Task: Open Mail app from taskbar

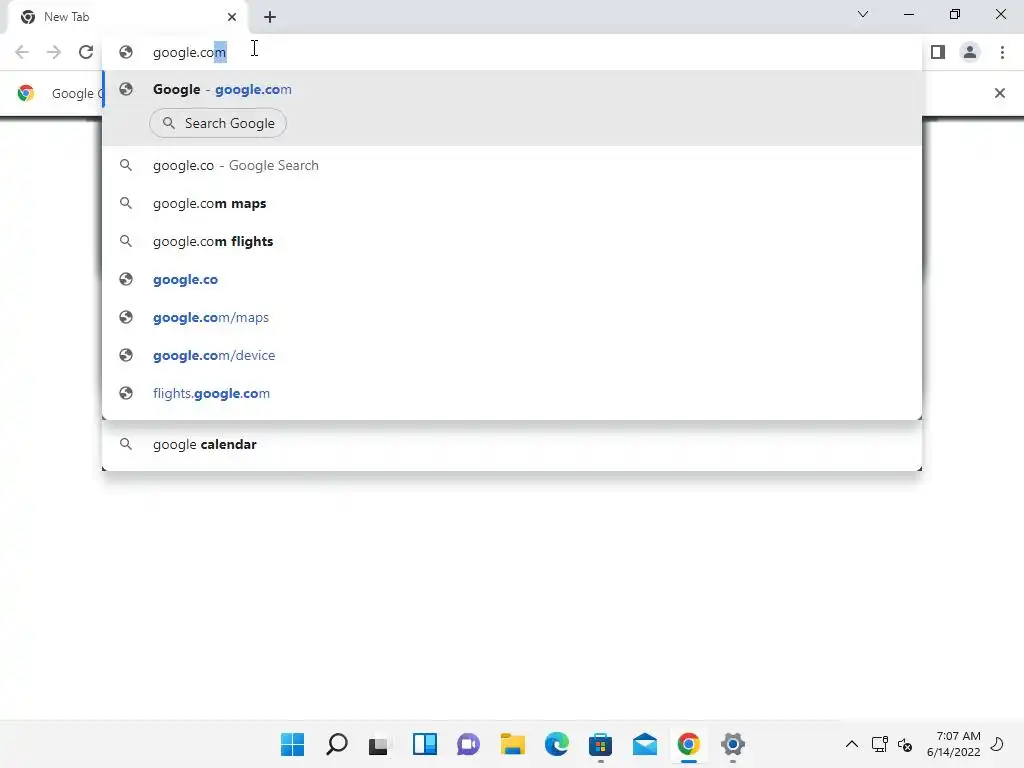Action: (645, 744)
